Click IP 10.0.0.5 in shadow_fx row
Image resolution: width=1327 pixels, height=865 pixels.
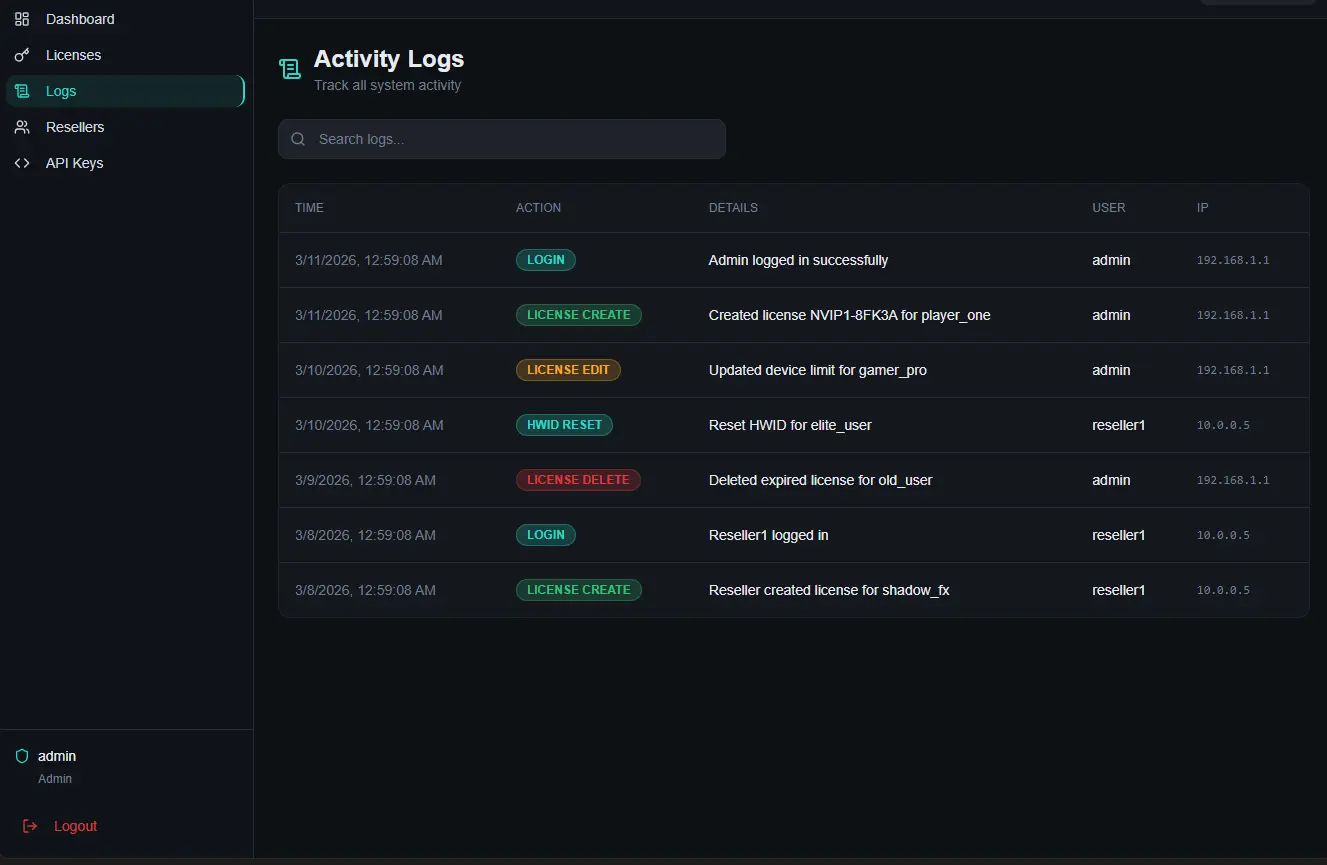(1223, 590)
